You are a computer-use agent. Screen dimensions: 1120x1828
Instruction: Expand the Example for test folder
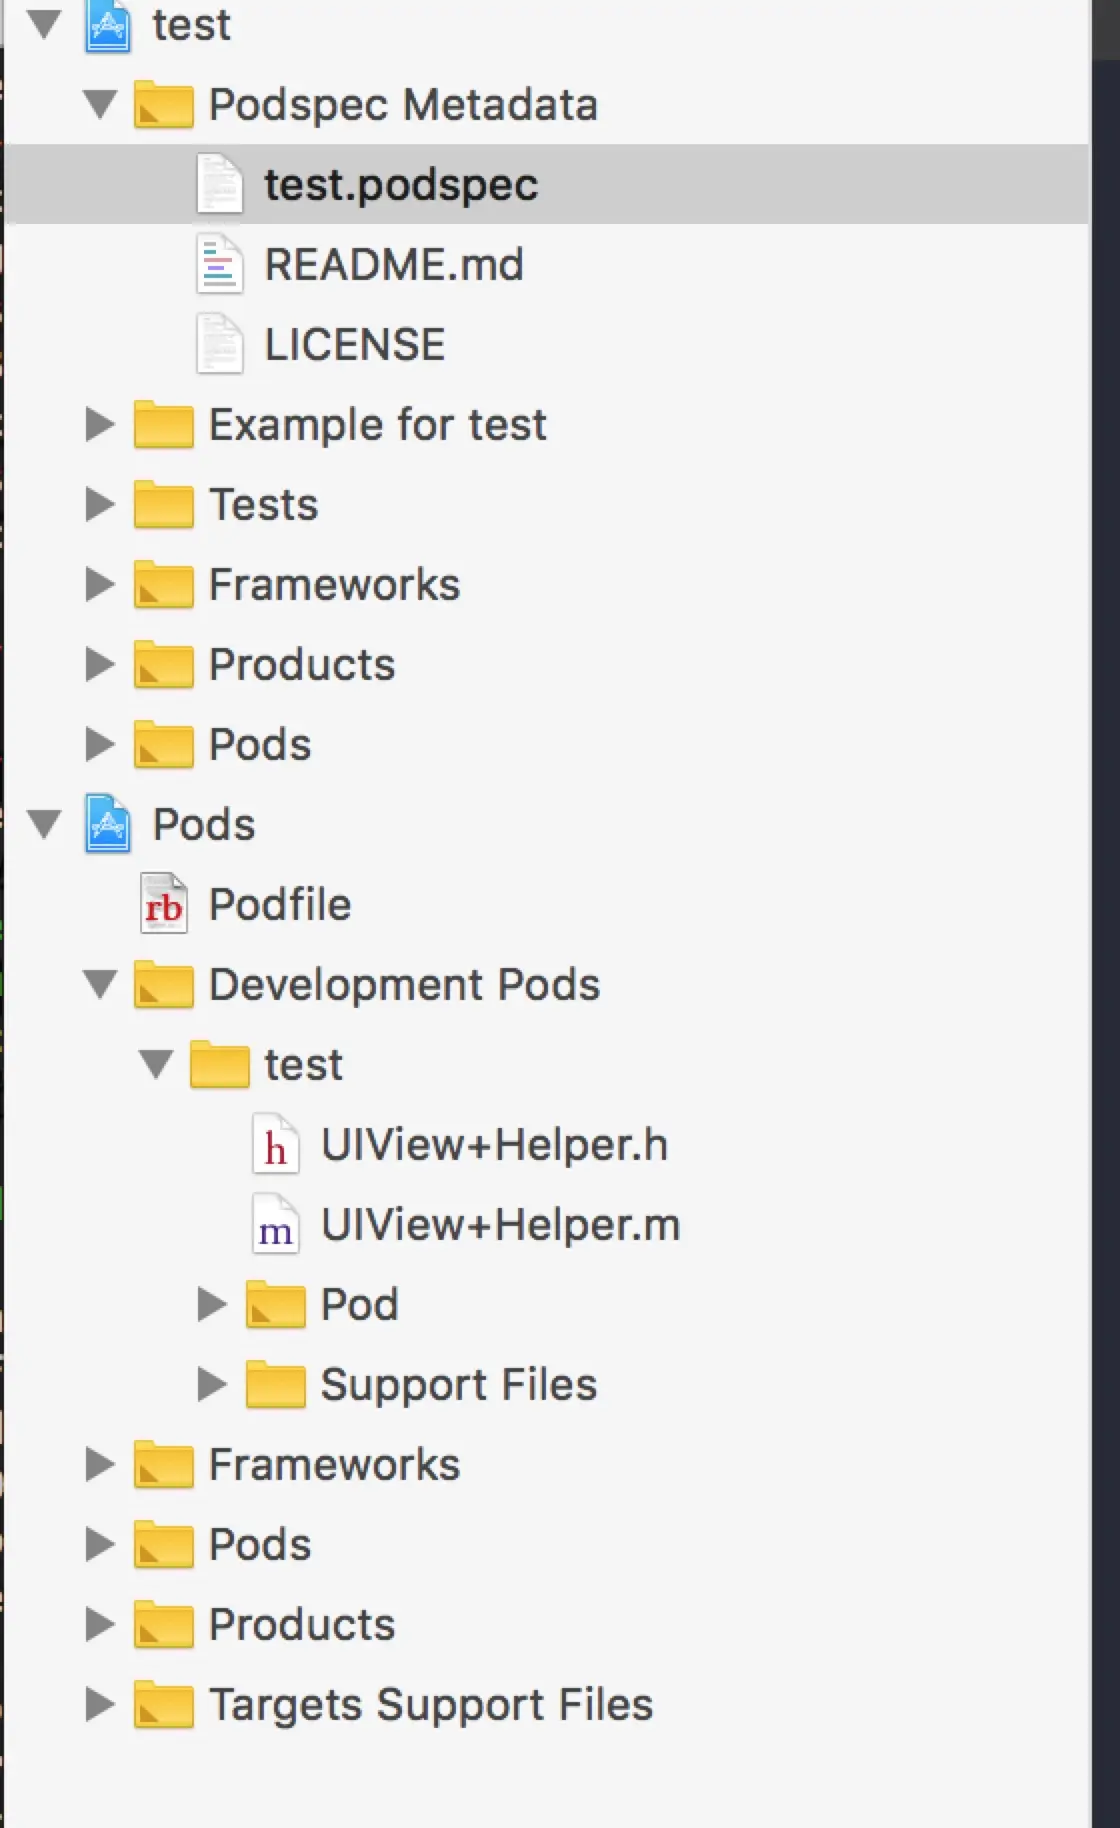100,425
